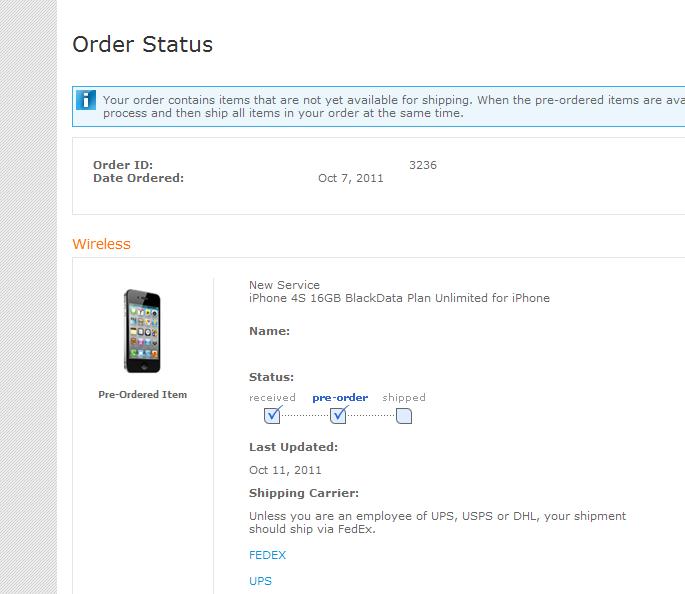685x594 pixels.
Task: Open the iPhone 4S product thumbnail
Action: tap(142, 331)
